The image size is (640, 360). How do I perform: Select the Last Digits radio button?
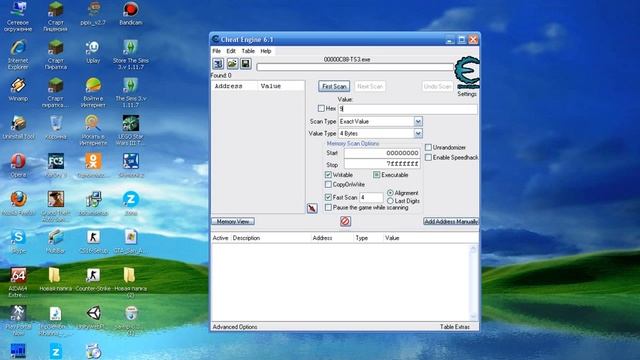pyautogui.click(x=390, y=201)
